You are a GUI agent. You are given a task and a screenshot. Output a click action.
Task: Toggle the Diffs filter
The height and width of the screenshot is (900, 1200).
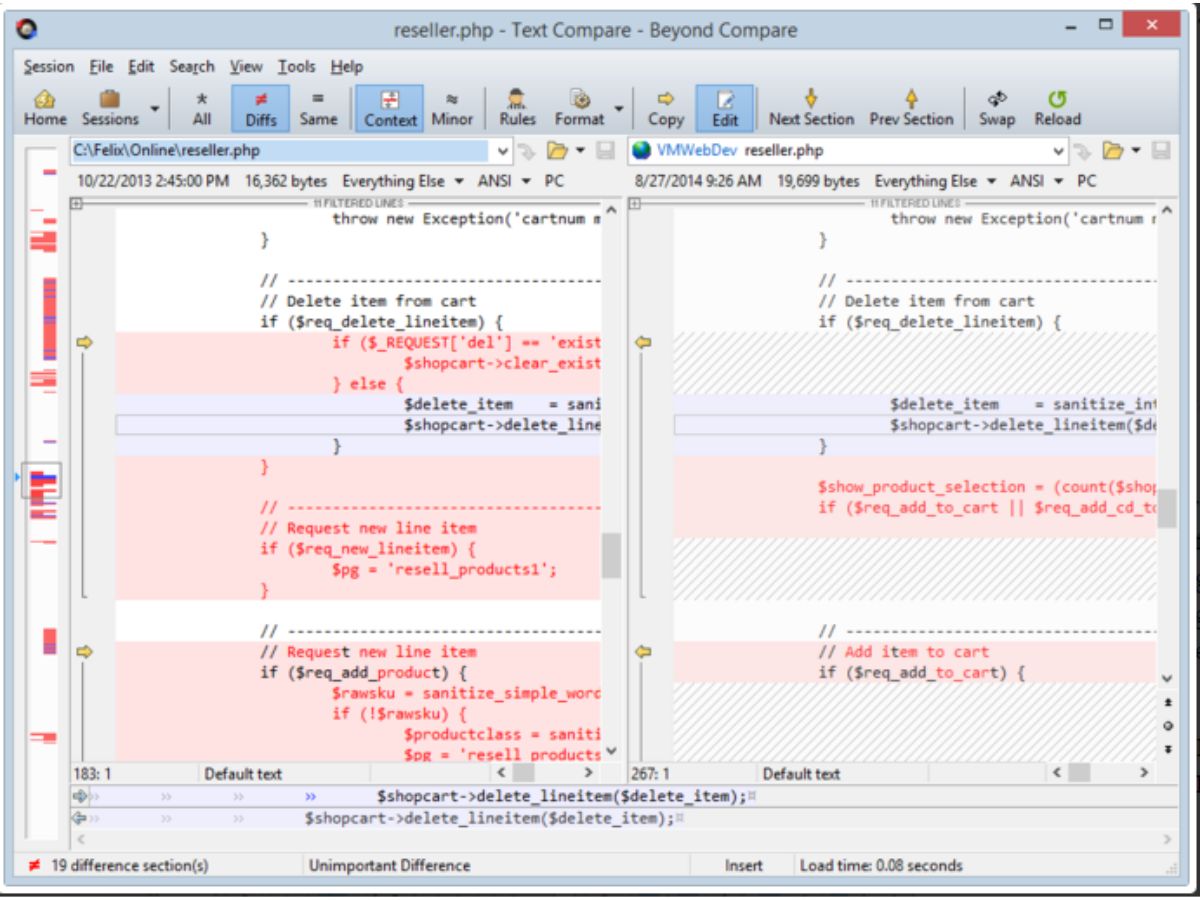pos(261,108)
